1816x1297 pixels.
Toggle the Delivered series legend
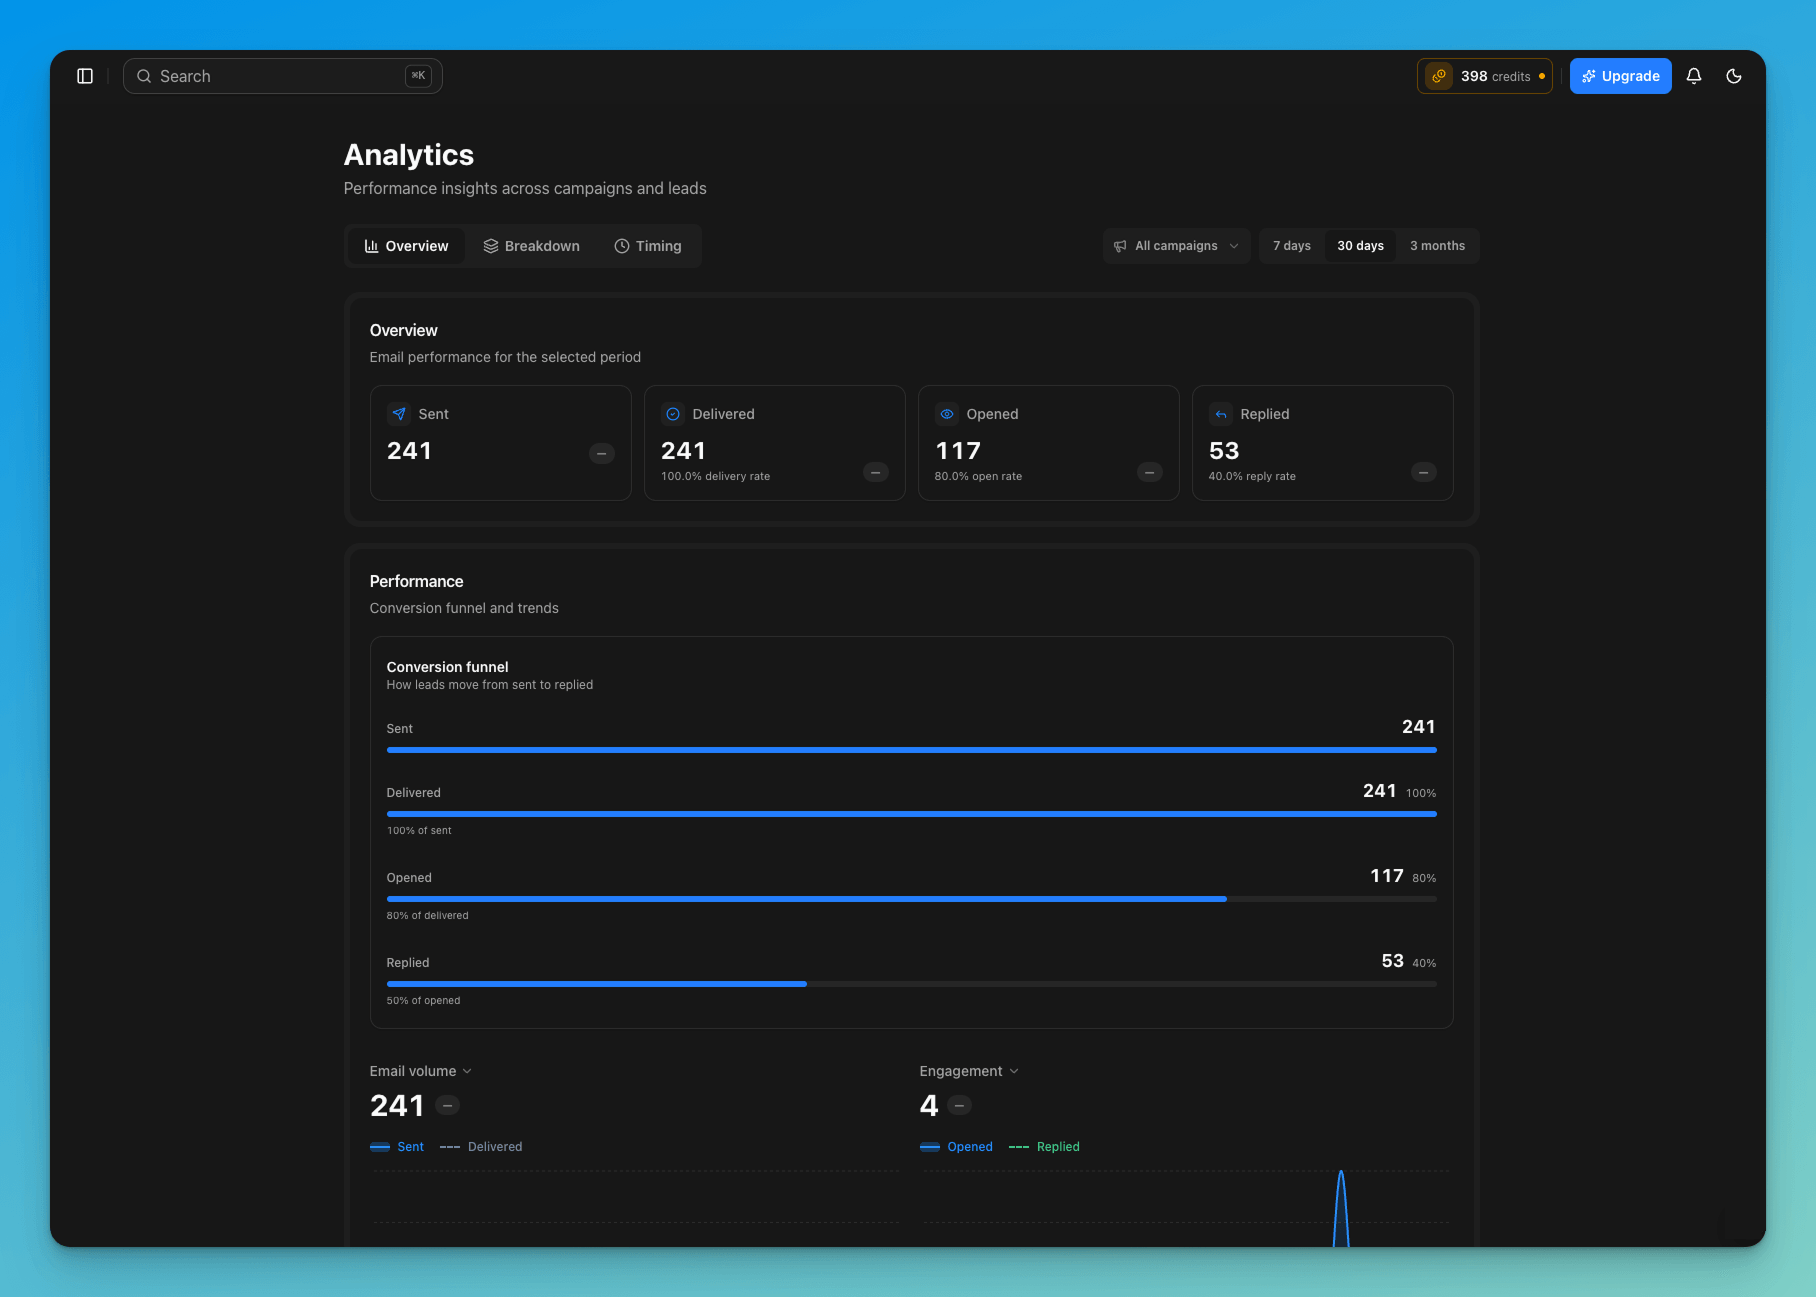point(481,1147)
